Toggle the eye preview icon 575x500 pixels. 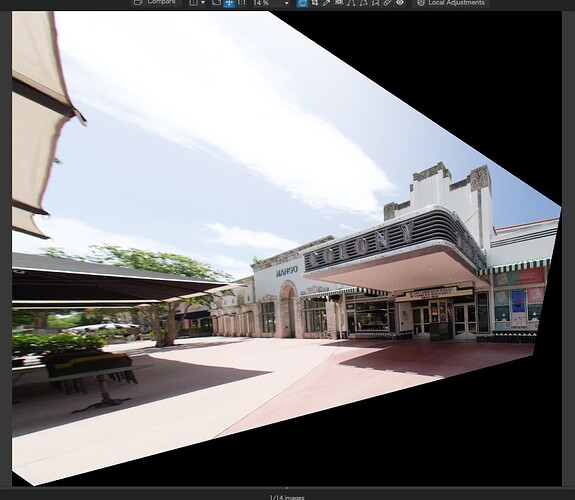[x=400, y=3]
